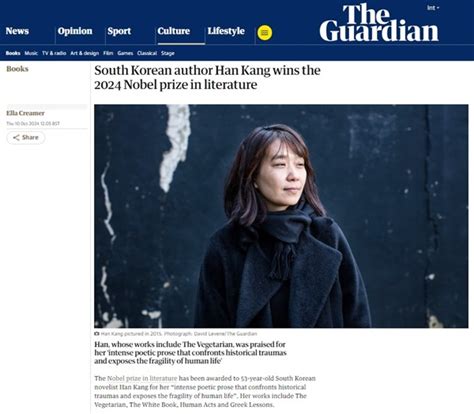Go to Art & design subsection
The height and width of the screenshot is (414, 474).
point(85,53)
